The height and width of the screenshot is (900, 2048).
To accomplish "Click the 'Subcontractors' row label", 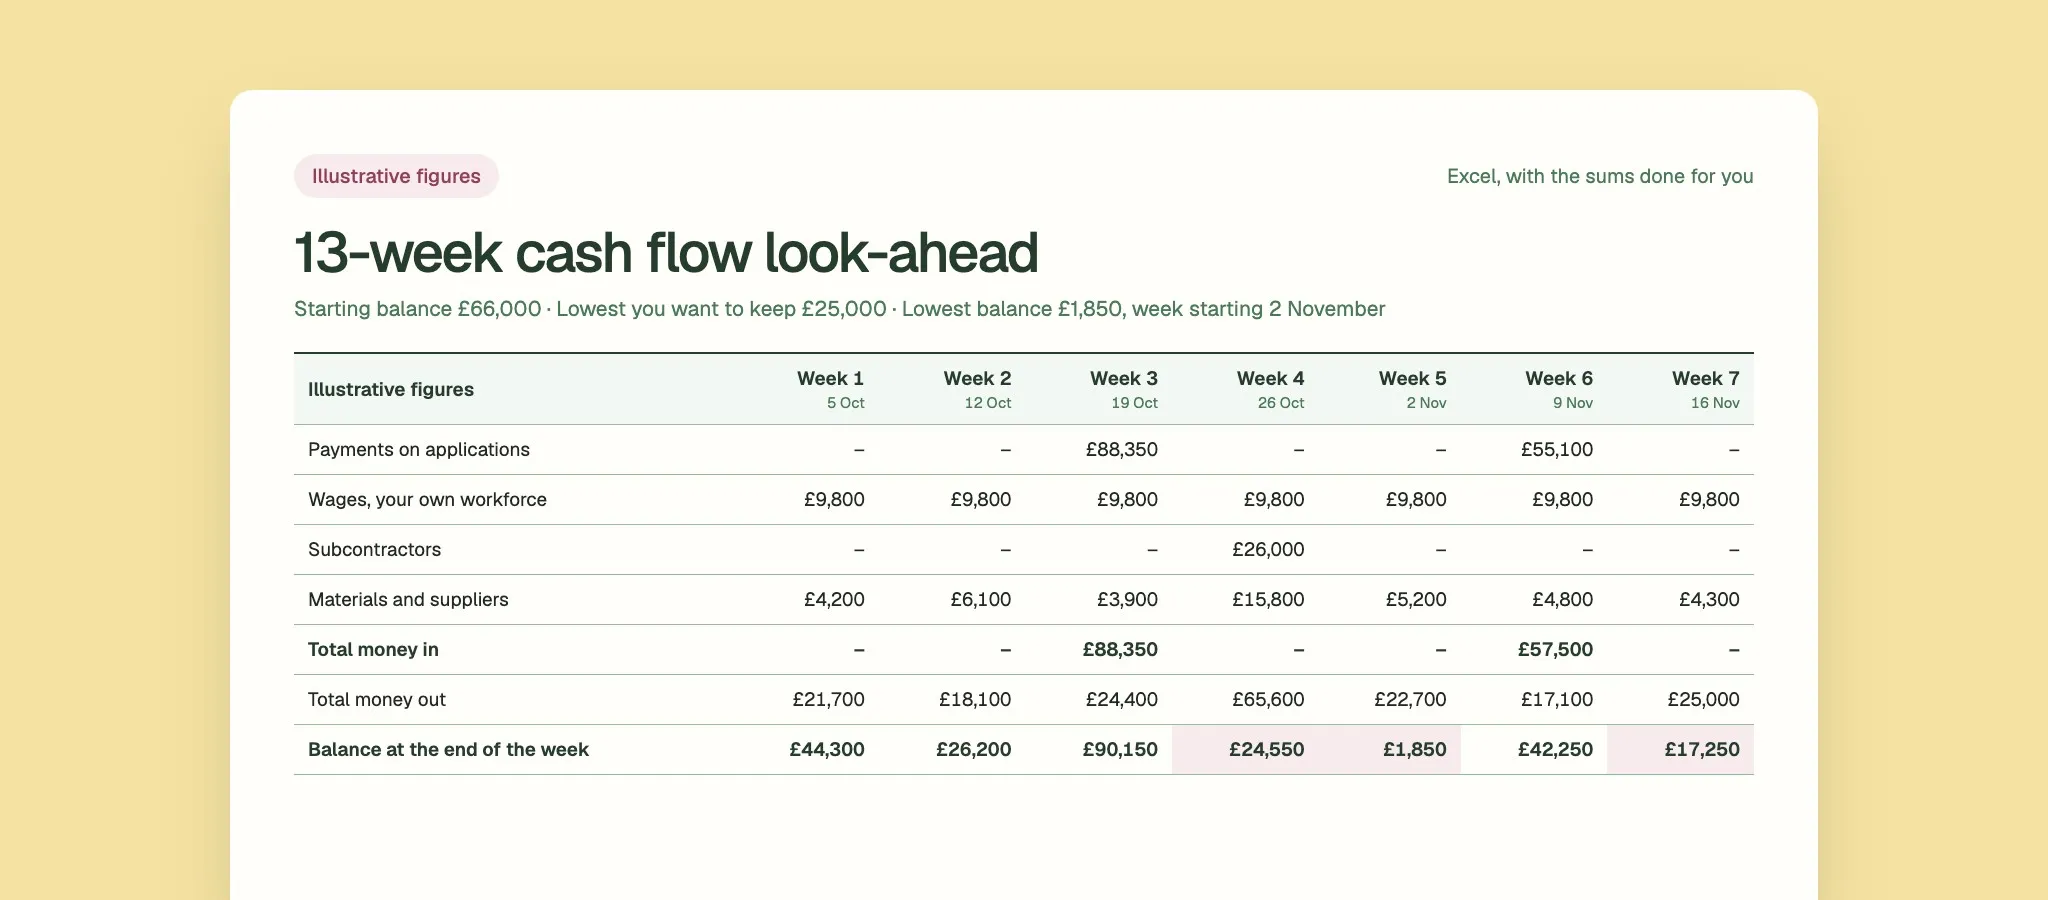I will (374, 550).
